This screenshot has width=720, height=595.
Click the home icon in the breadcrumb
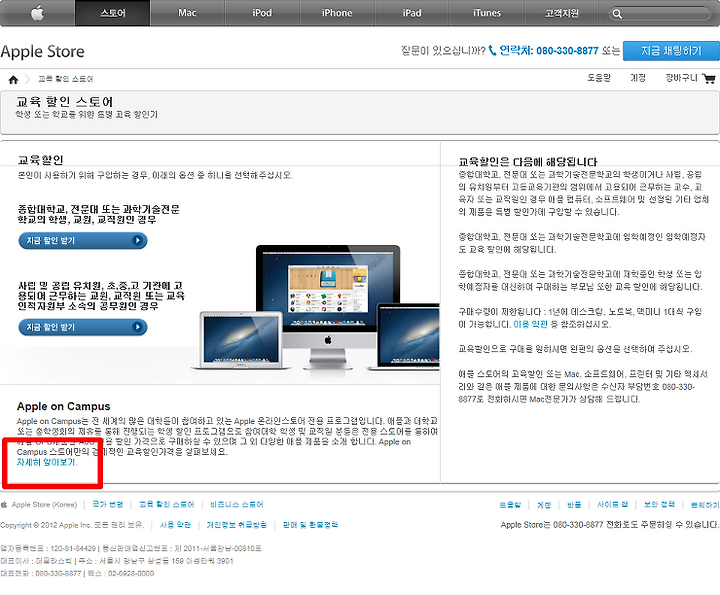tap(13, 79)
